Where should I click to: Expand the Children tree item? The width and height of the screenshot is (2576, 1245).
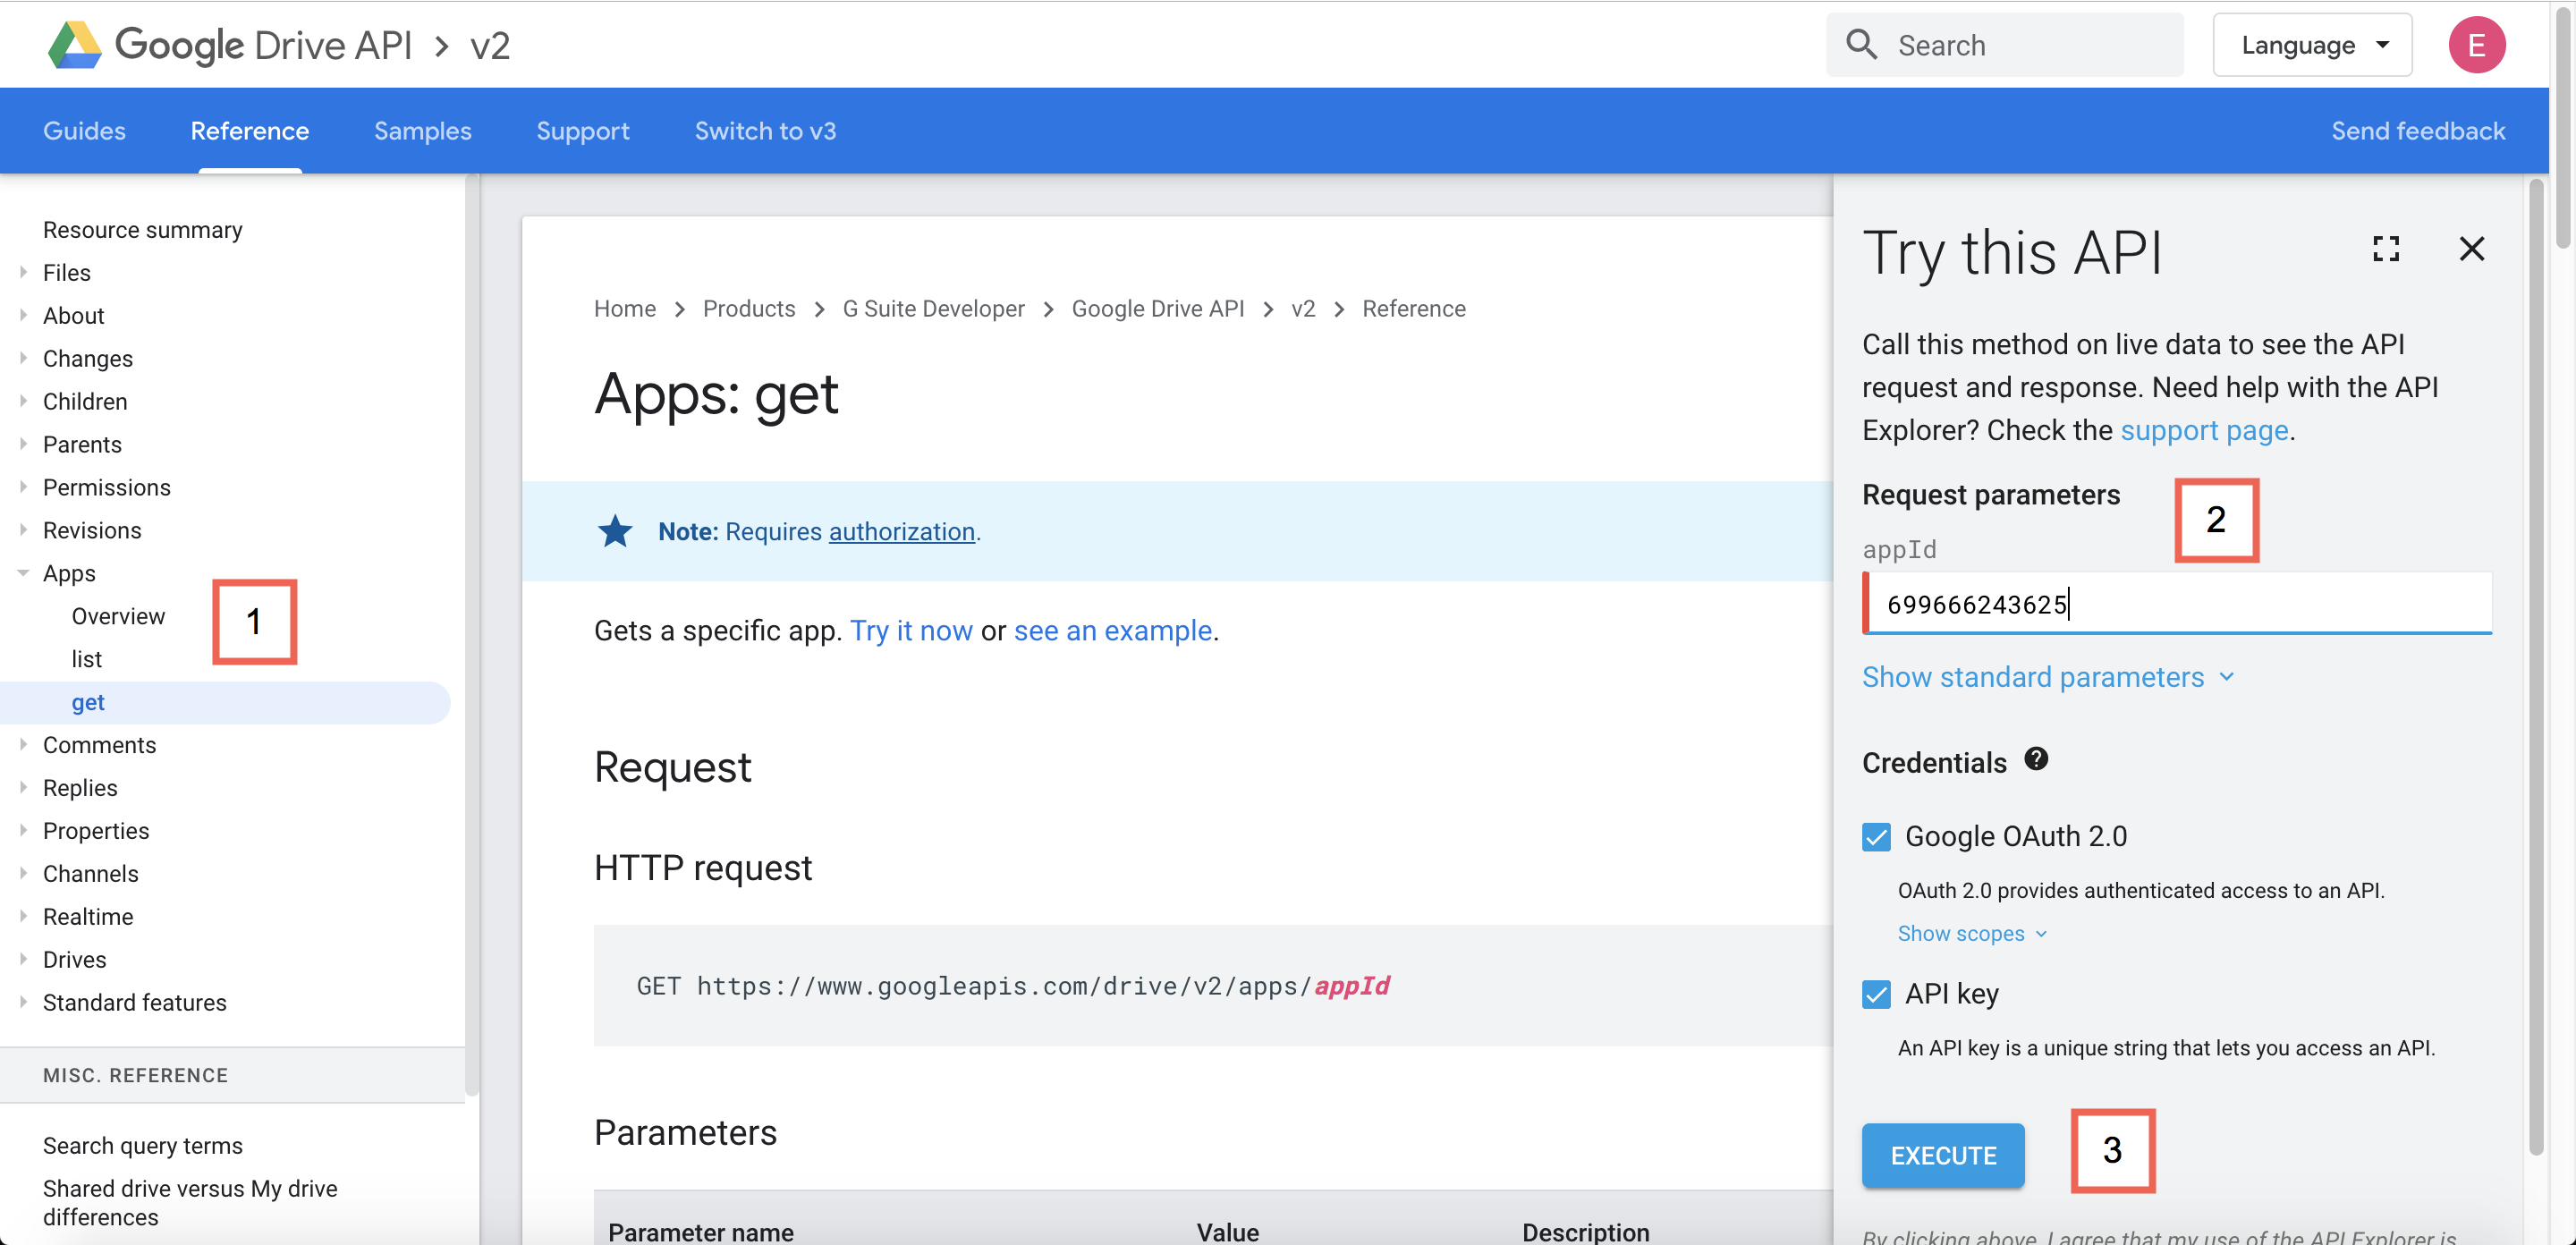click(x=23, y=401)
